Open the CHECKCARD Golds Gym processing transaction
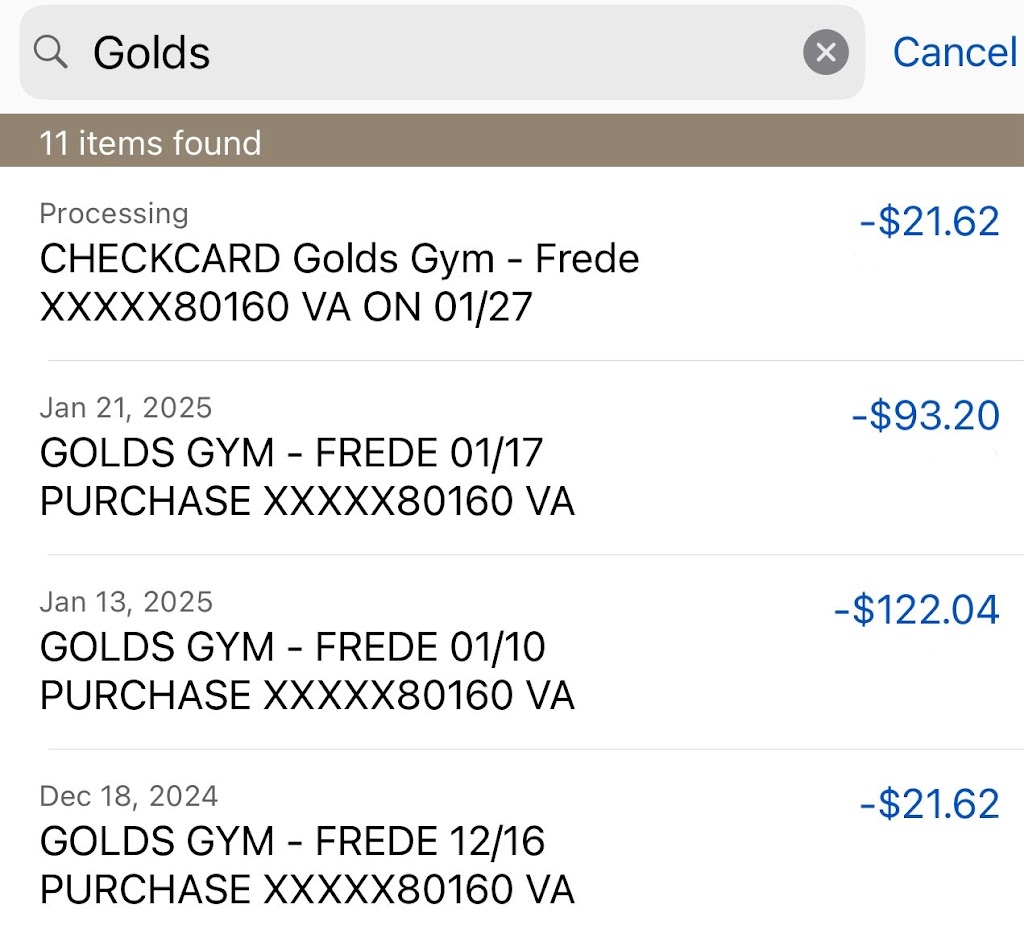The image size is (1024, 930). [x=339, y=260]
